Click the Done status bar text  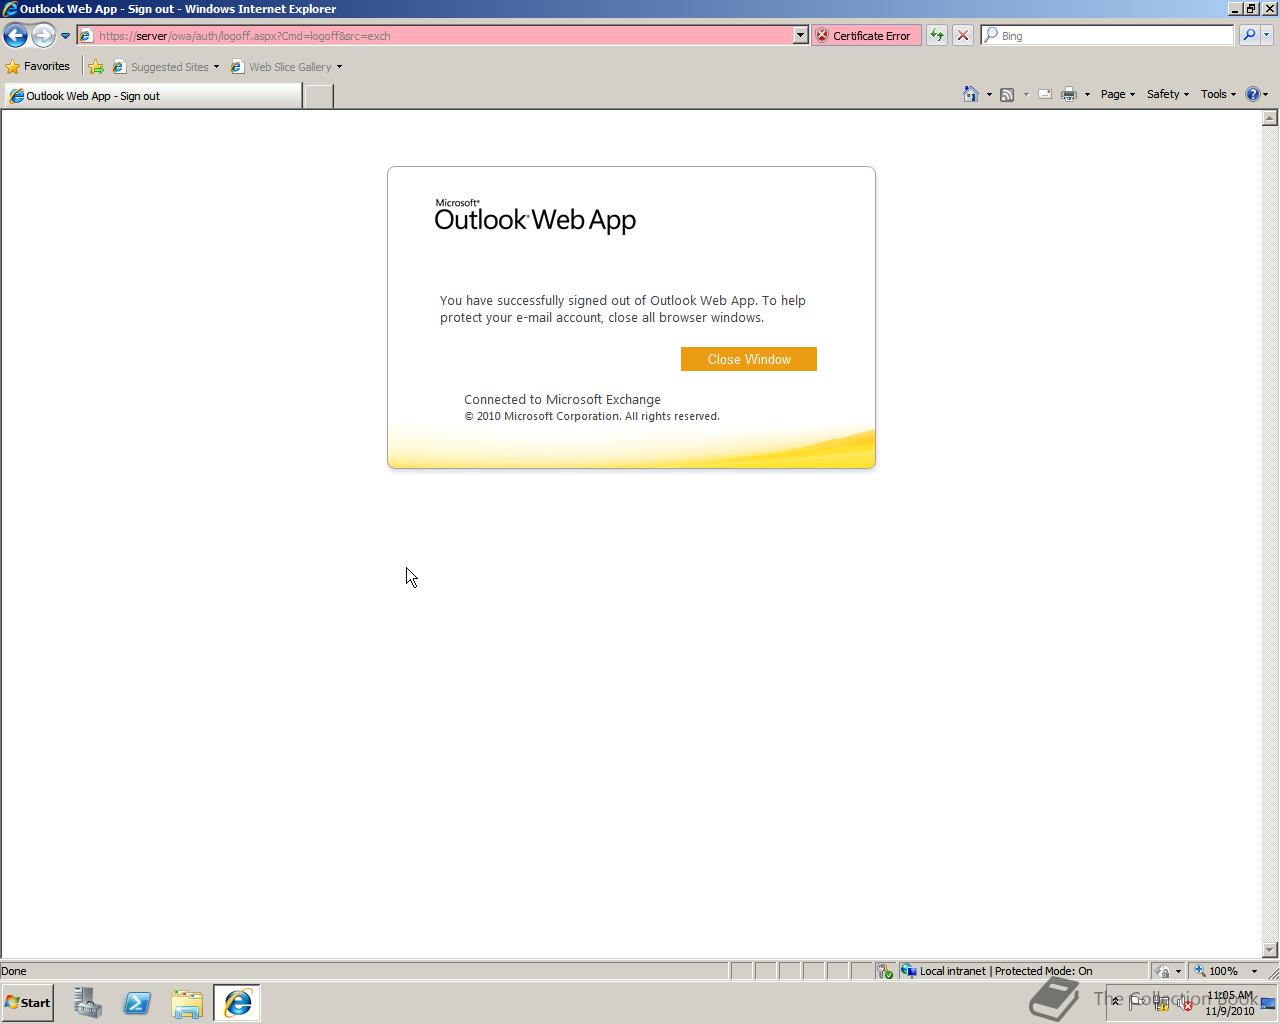(x=14, y=971)
